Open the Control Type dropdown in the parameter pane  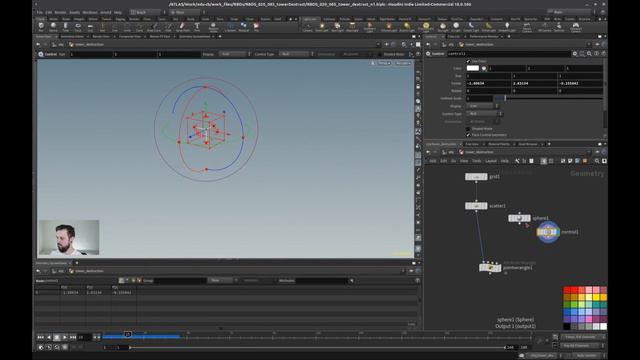[484, 113]
